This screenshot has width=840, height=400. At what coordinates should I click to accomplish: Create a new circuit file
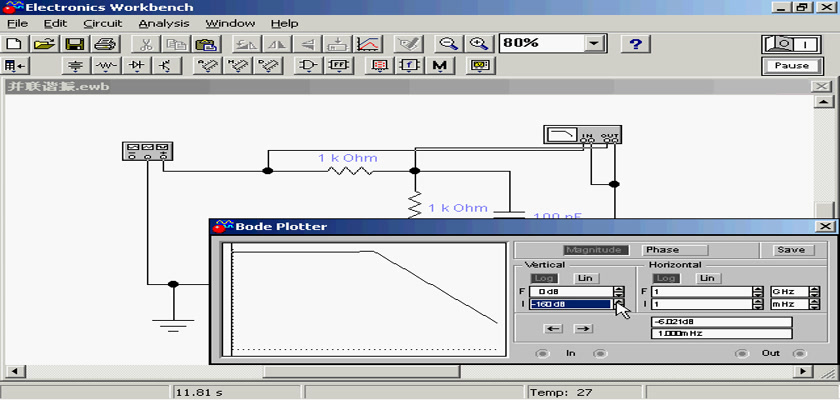(15, 44)
